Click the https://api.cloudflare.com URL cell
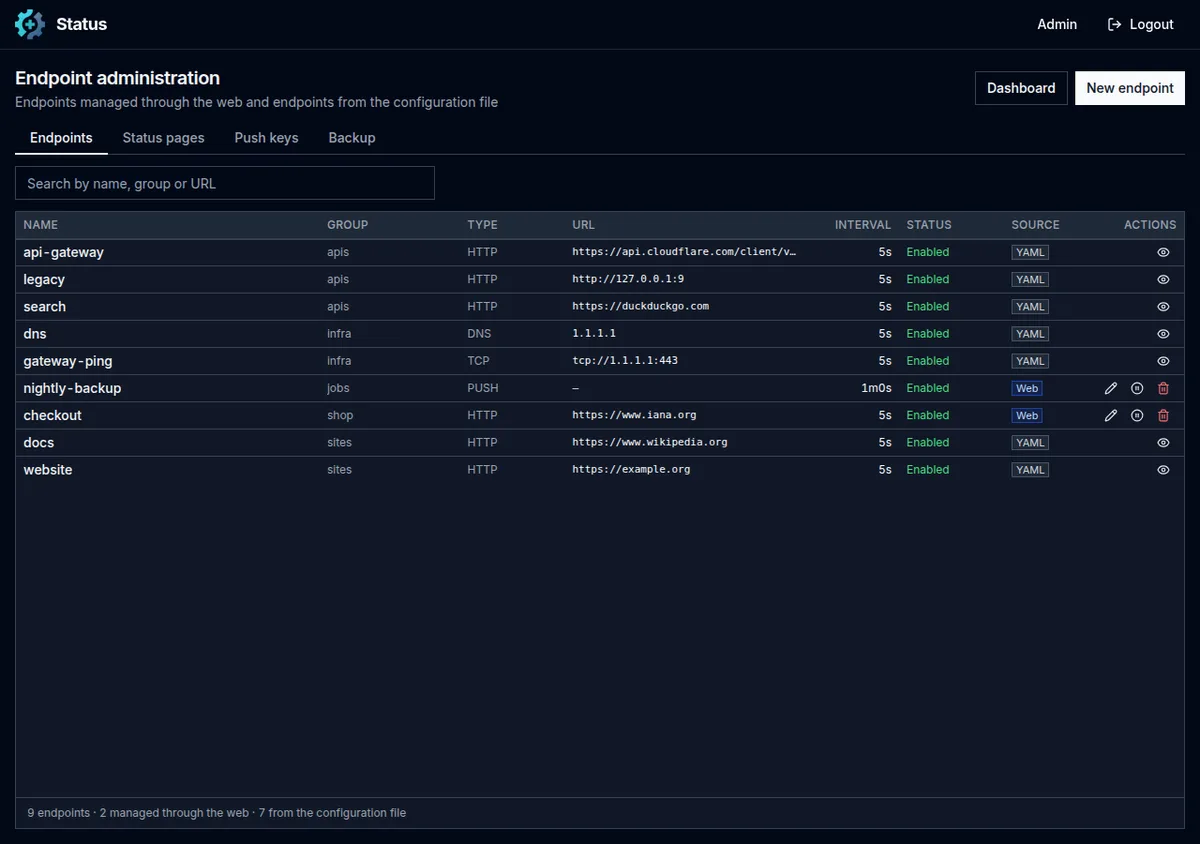The width and height of the screenshot is (1200, 844). [x=684, y=252]
